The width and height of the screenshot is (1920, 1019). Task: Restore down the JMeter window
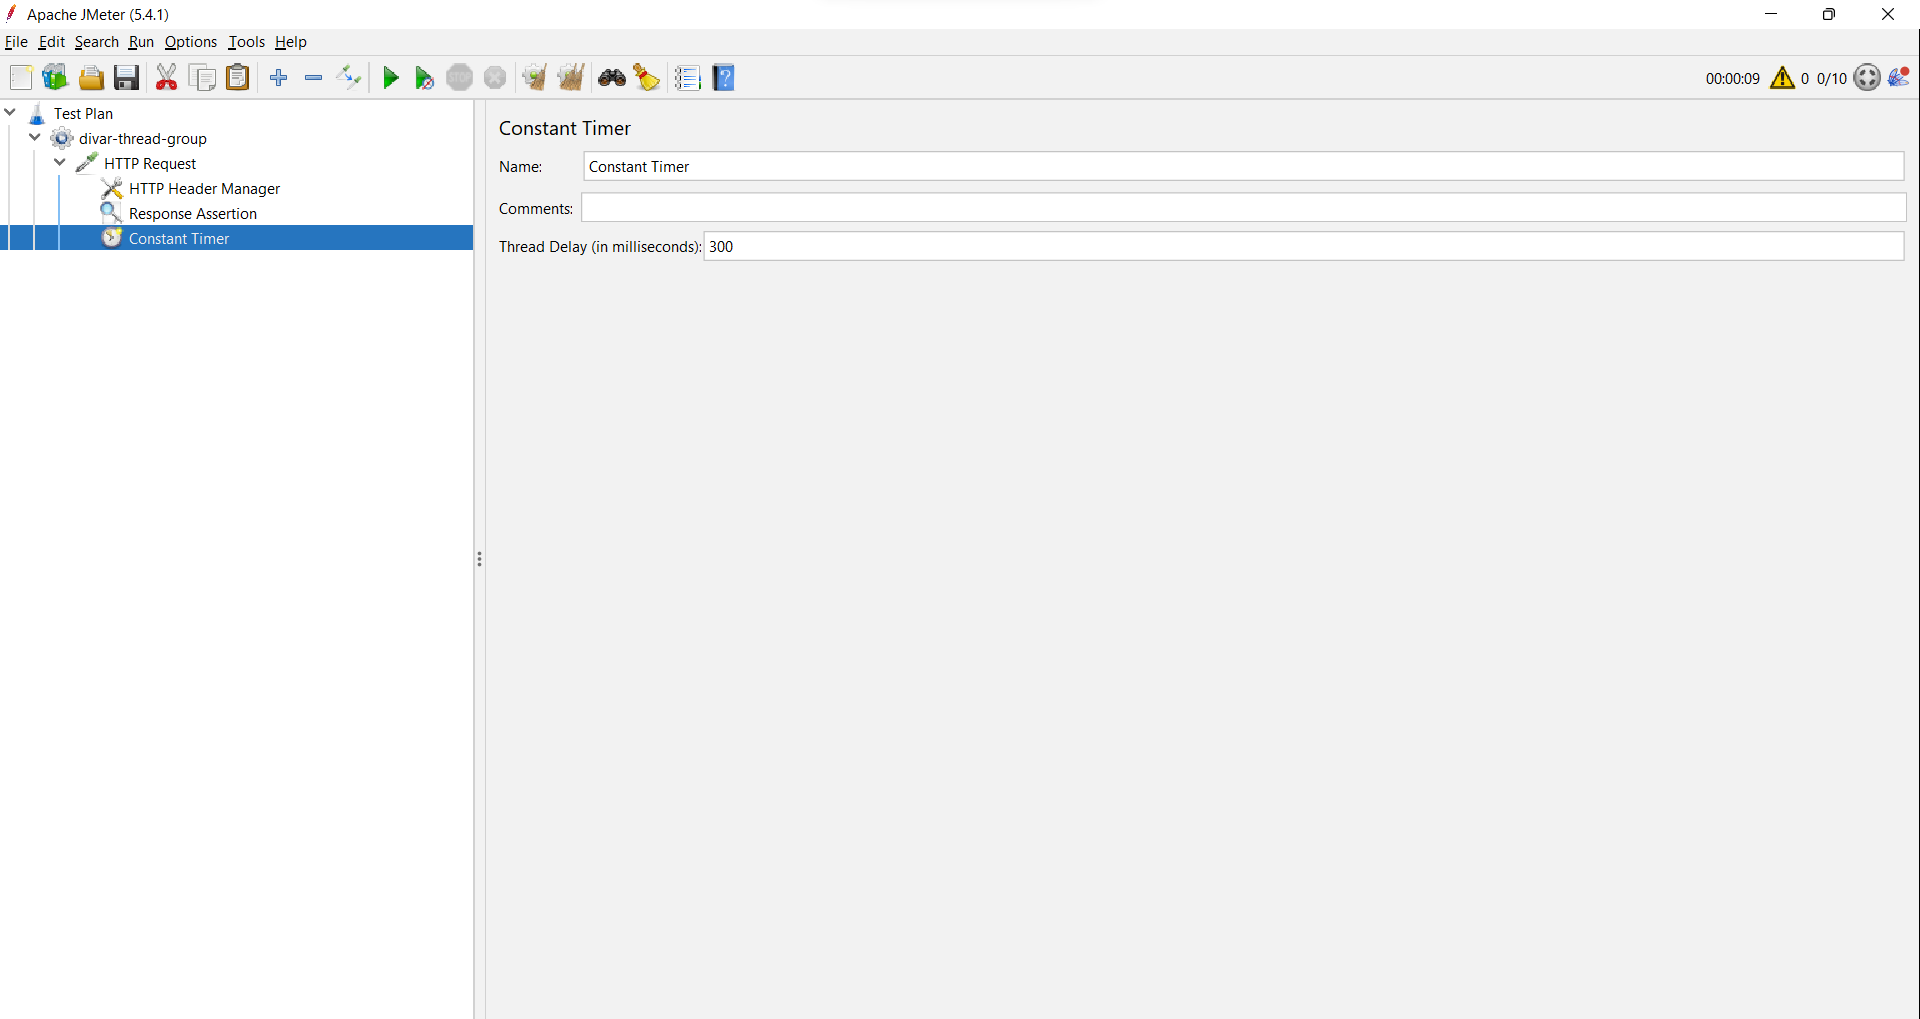click(x=1829, y=14)
